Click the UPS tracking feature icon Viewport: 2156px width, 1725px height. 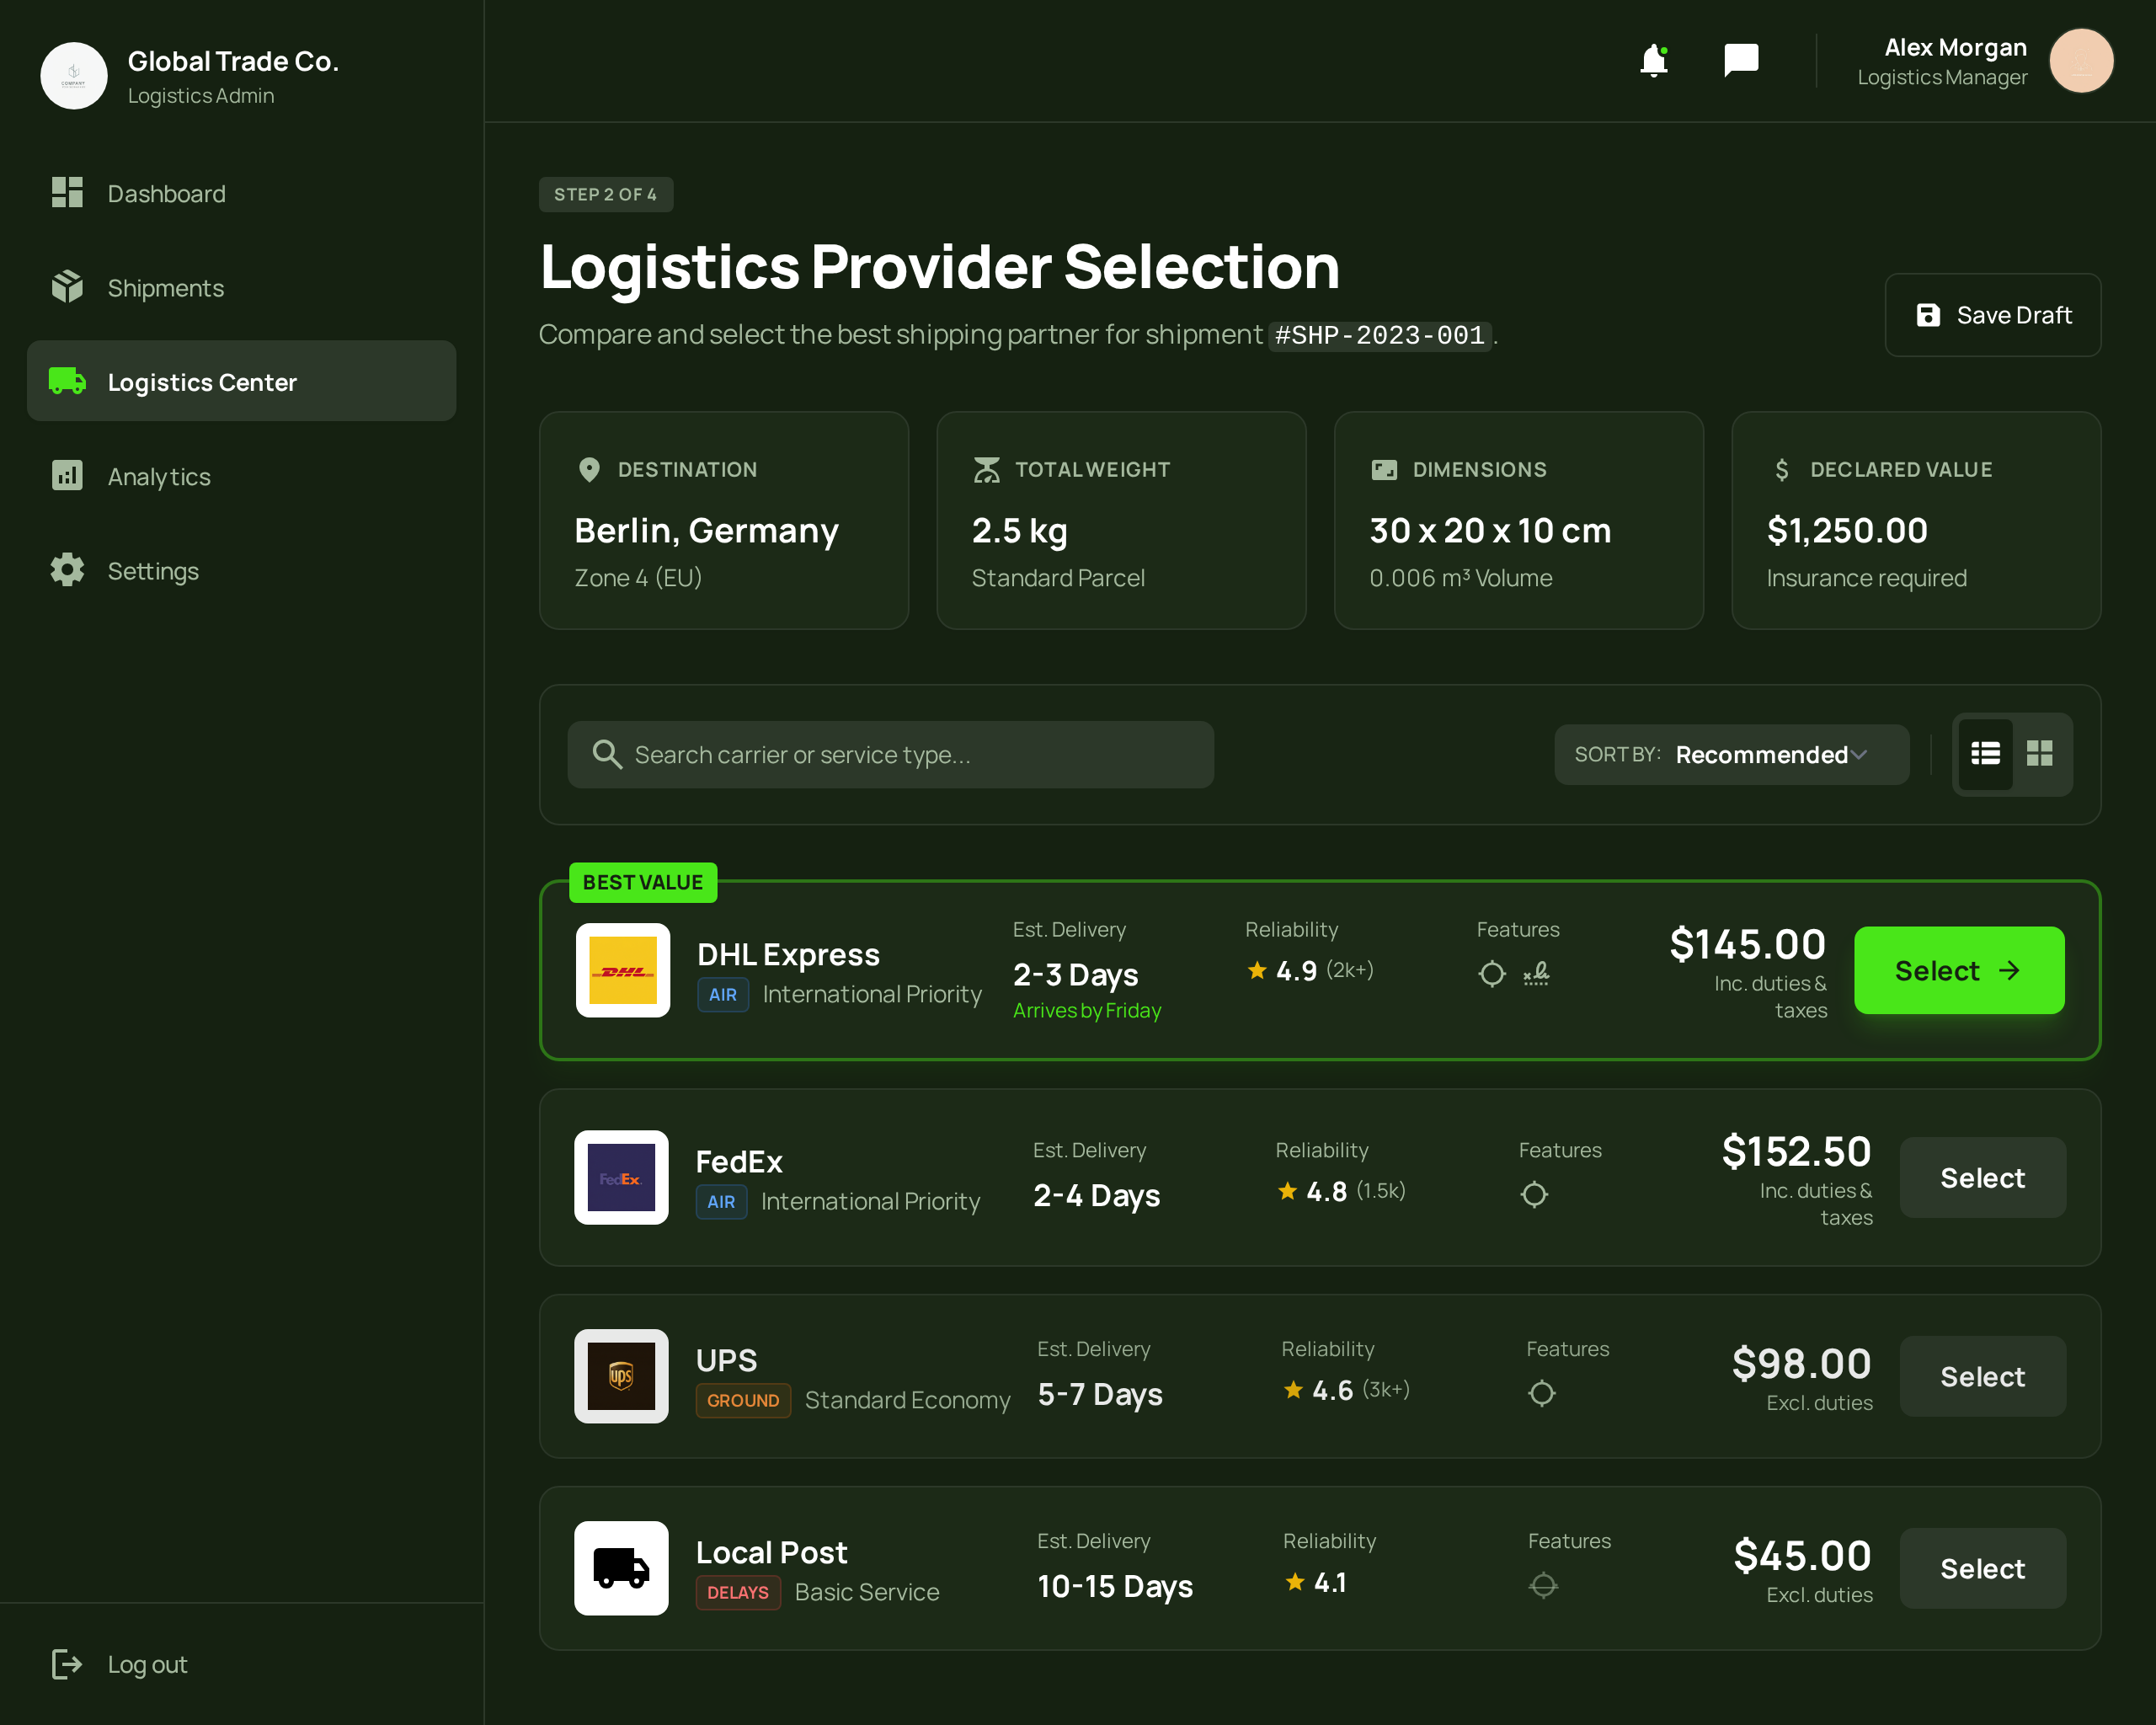click(x=1541, y=1392)
